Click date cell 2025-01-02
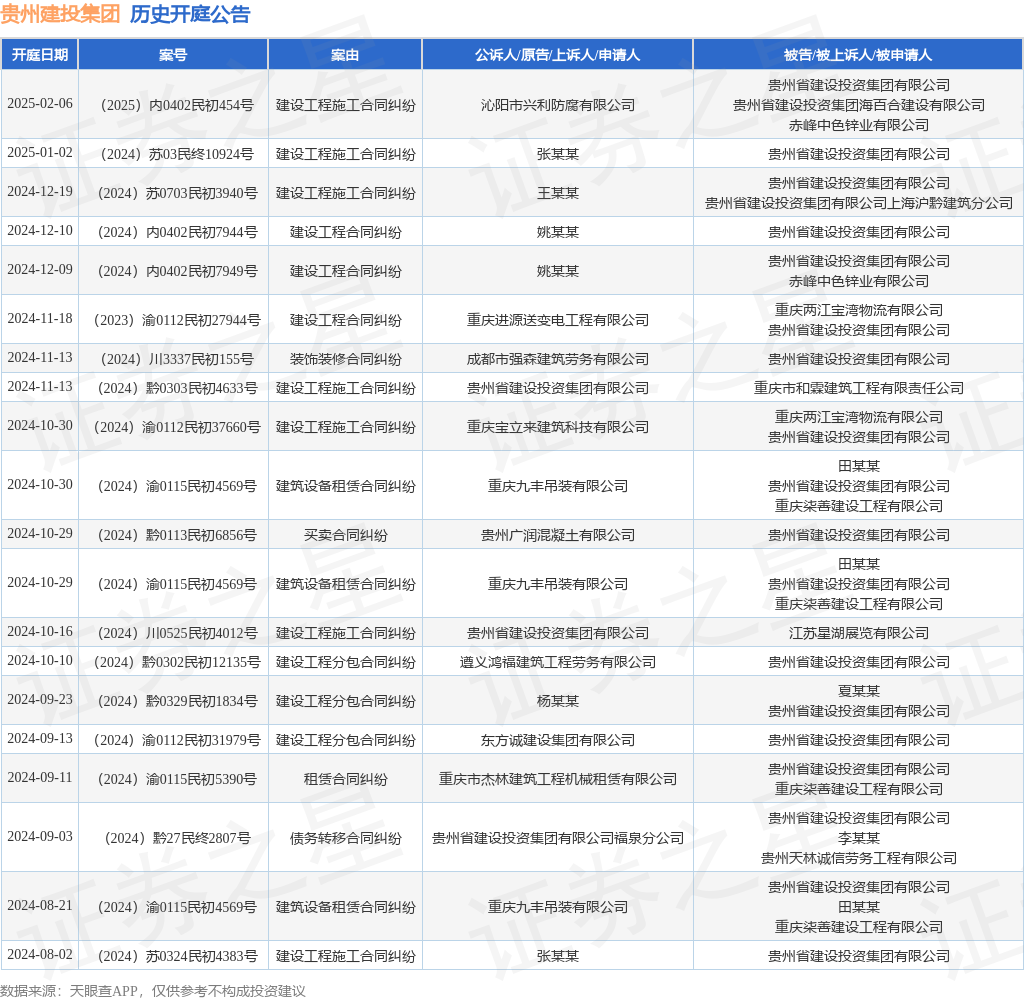The width and height of the screenshot is (1024, 1000). coord(40,153)
